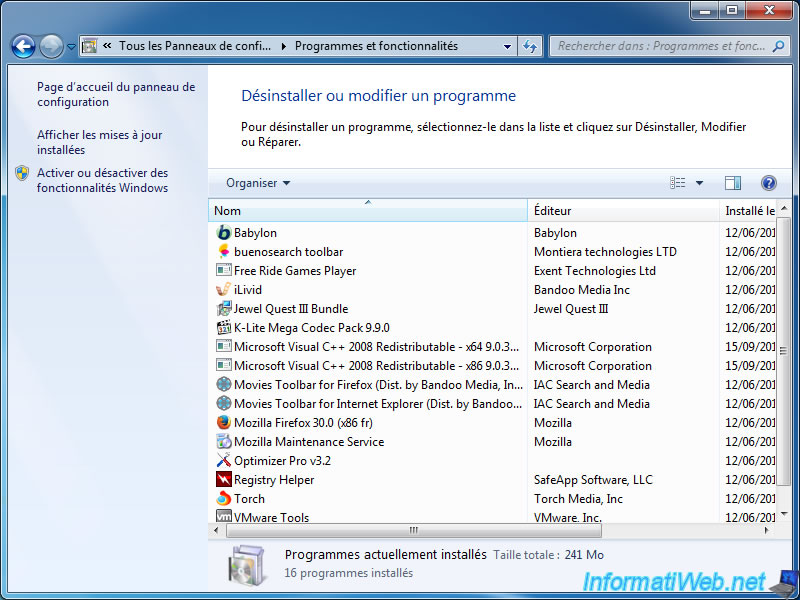Viewport: 800px width, 600px height.
Task: Click the search magnifier icon
Action: tap(778, 46)
